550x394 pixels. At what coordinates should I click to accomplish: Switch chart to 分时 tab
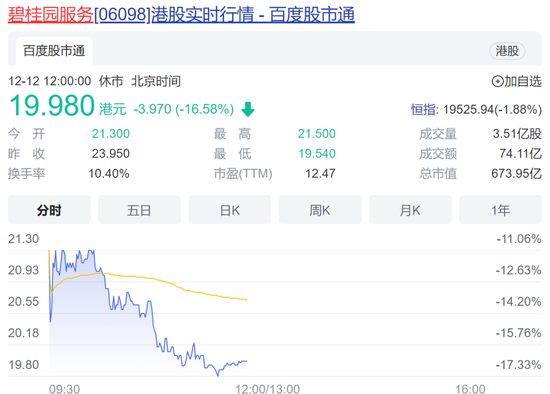click(49, 210)
